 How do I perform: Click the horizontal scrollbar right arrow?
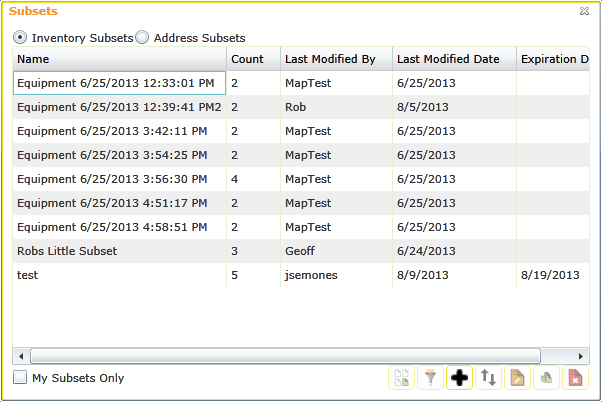[581, 356]
